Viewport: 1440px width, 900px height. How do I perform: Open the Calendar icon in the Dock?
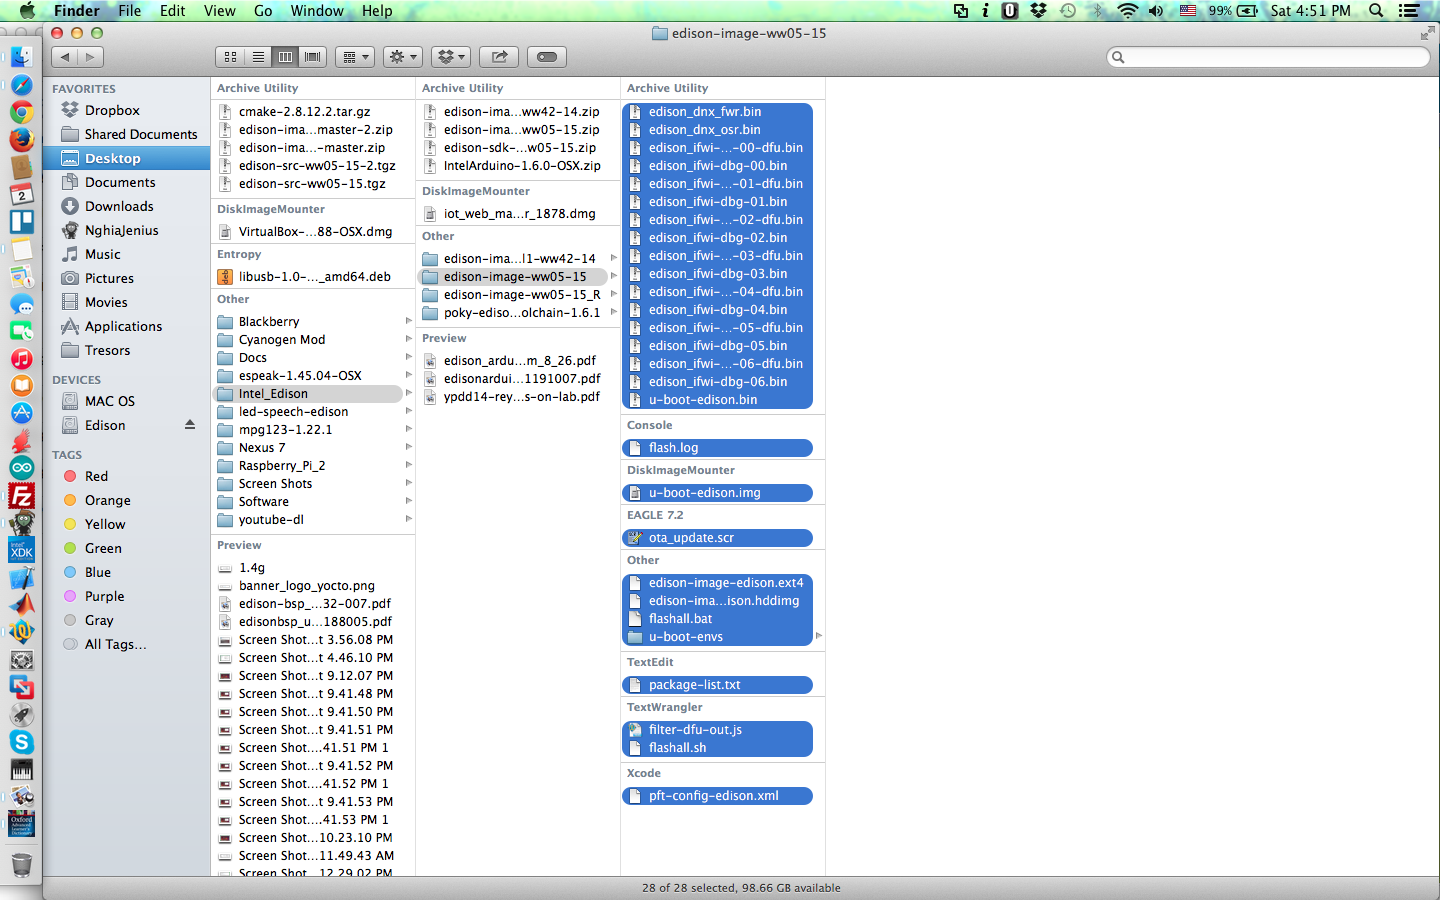click(x=21, y=194)
